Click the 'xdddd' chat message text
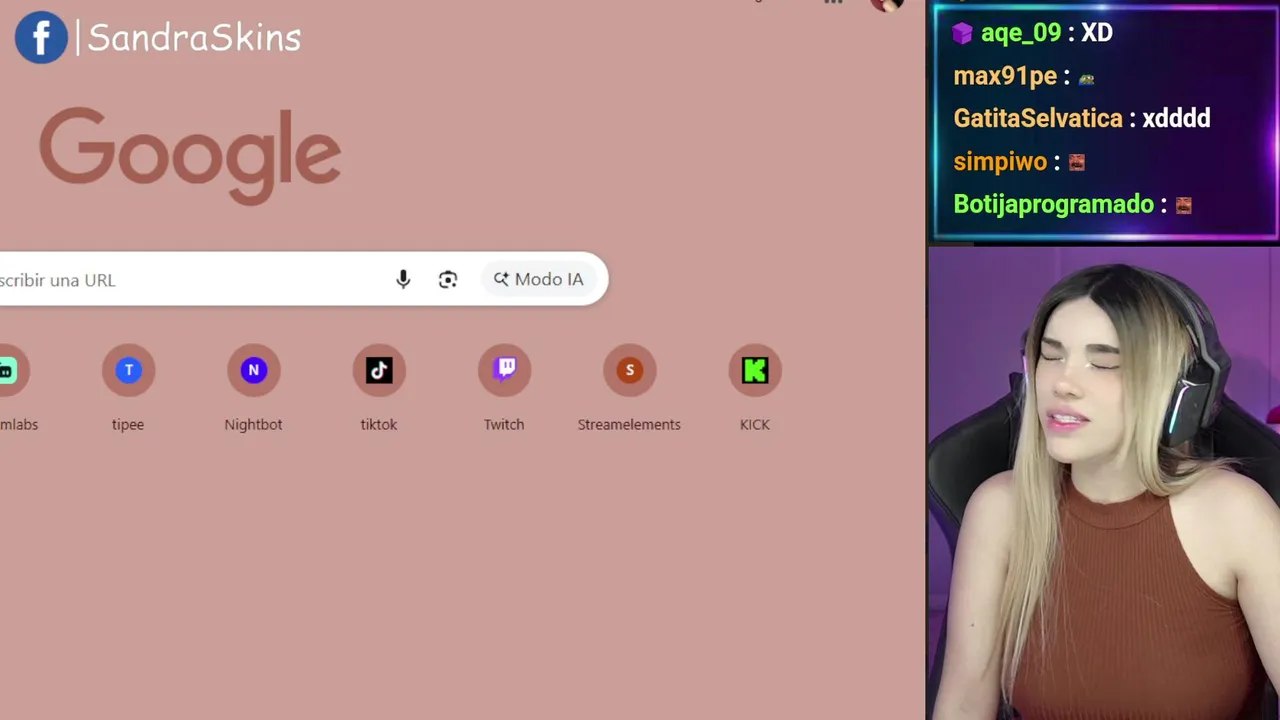The image size is (1280, 720). tap(1176, 118)
